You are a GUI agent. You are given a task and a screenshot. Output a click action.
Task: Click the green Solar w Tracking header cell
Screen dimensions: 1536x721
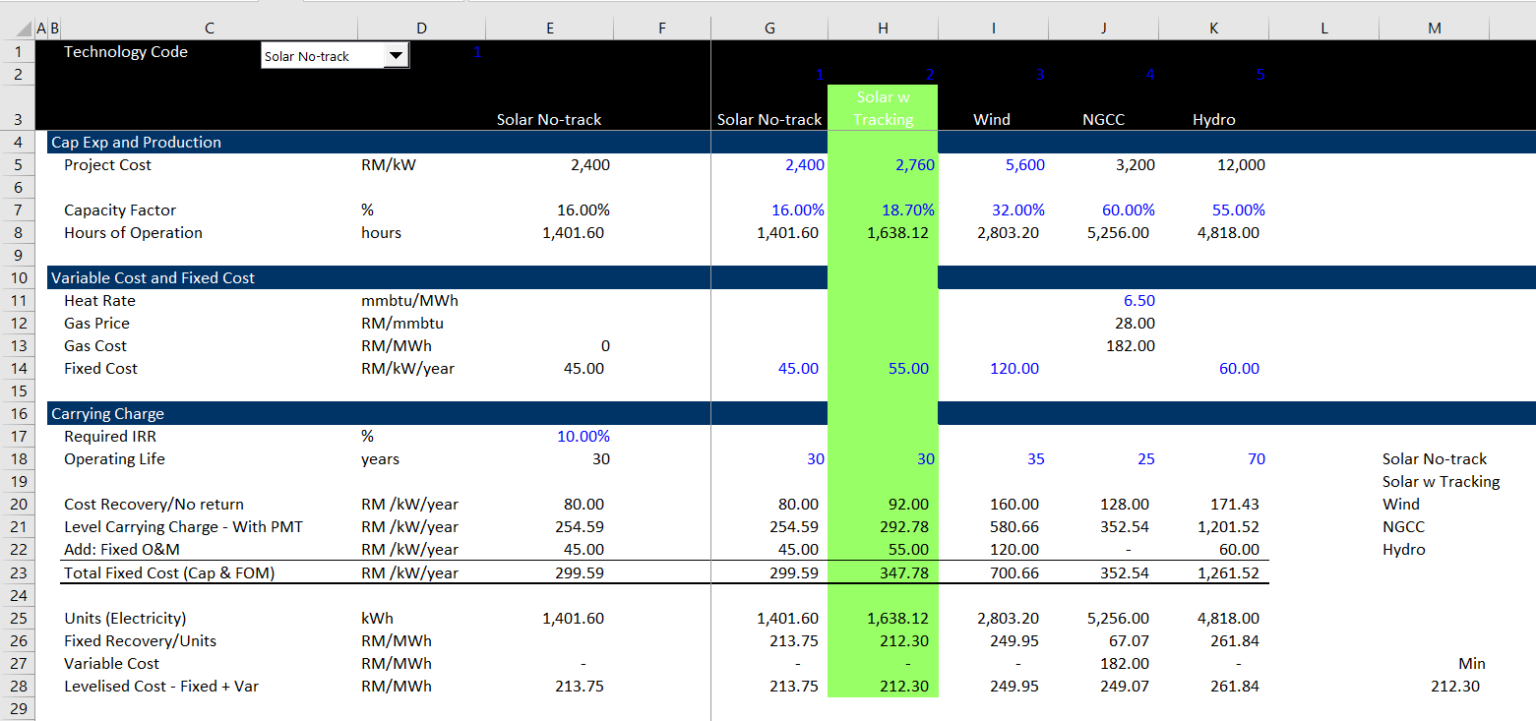[x=883, y=109]
